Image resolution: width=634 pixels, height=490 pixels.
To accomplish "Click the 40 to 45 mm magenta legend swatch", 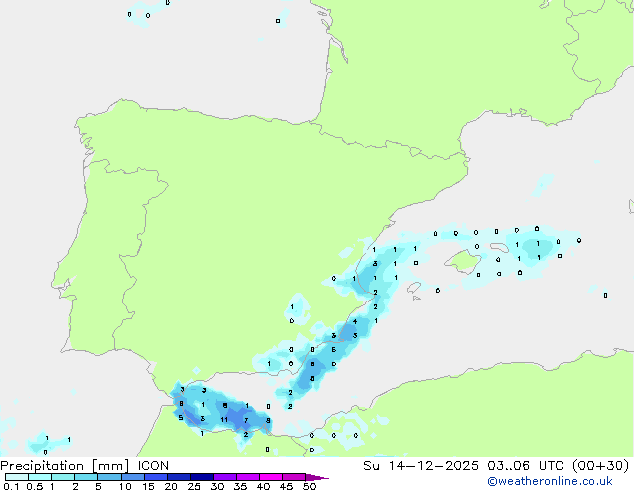I will (x=271, y=477).
